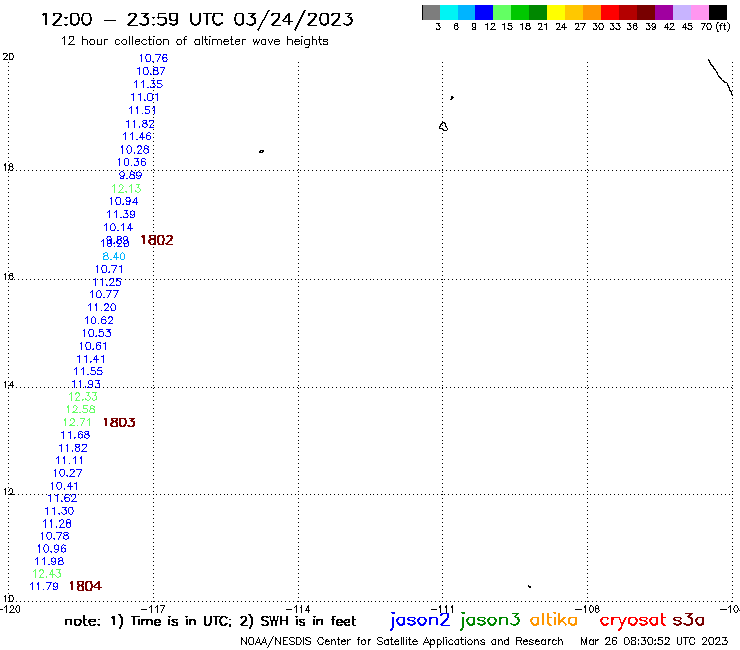
Task: Select the dark blue legend swatch
Action: (484, 12)
